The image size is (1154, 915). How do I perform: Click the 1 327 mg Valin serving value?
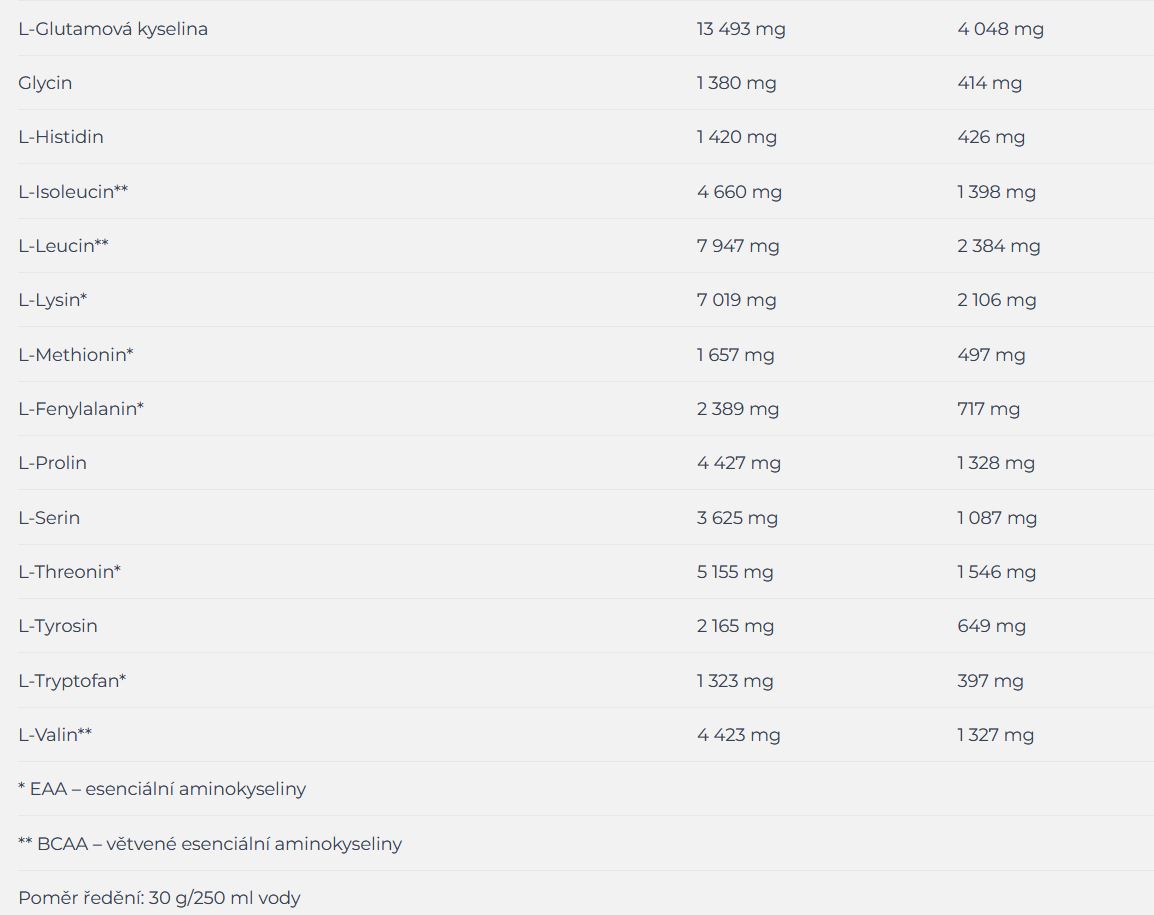[995, 735]
